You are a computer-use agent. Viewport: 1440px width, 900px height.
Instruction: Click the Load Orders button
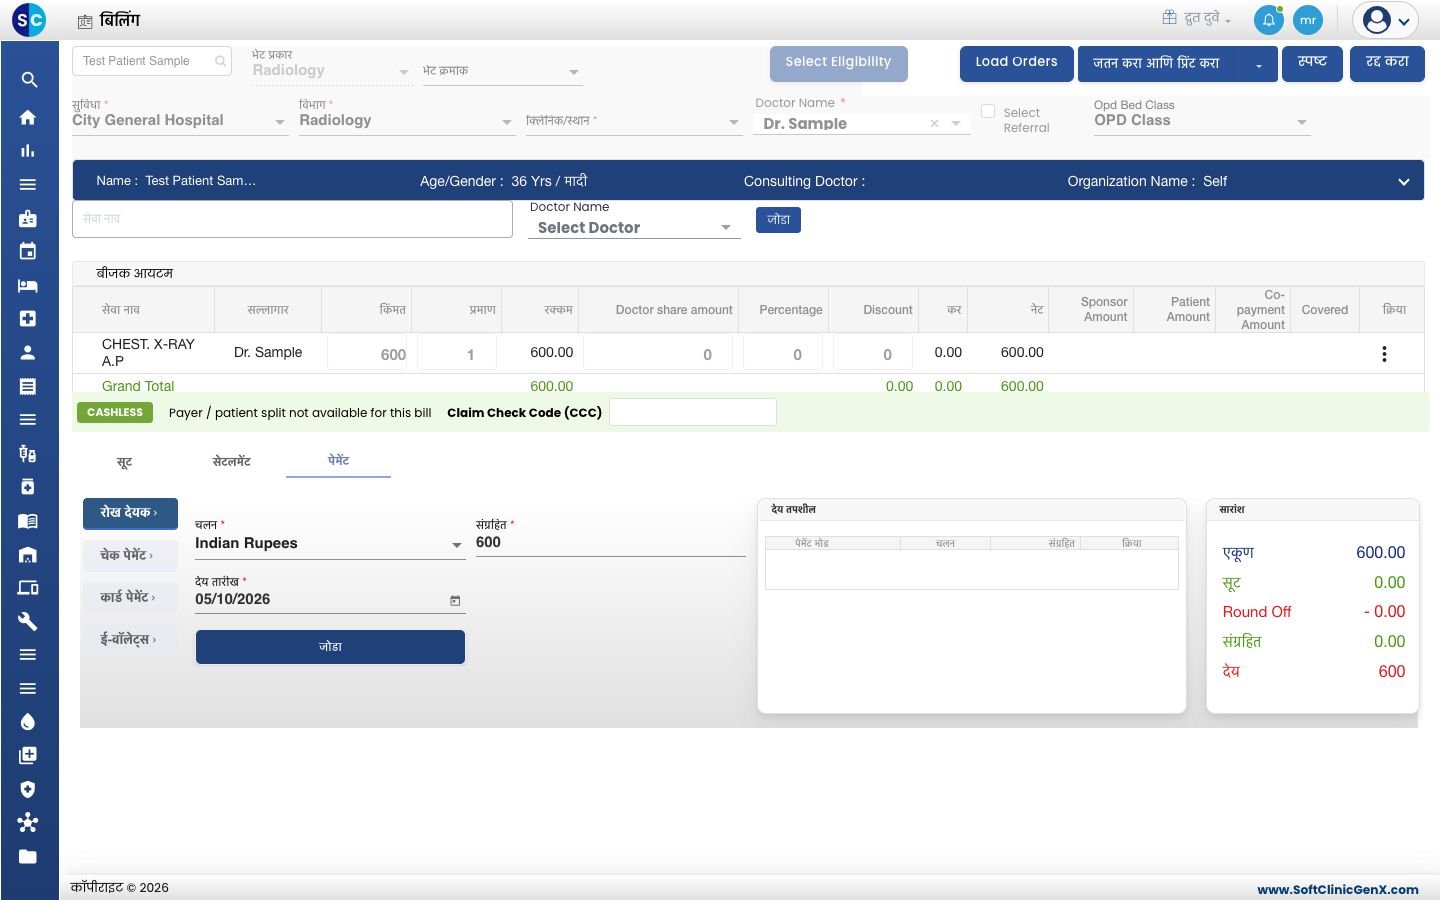pyautogui.click(x=1016, y=62)
